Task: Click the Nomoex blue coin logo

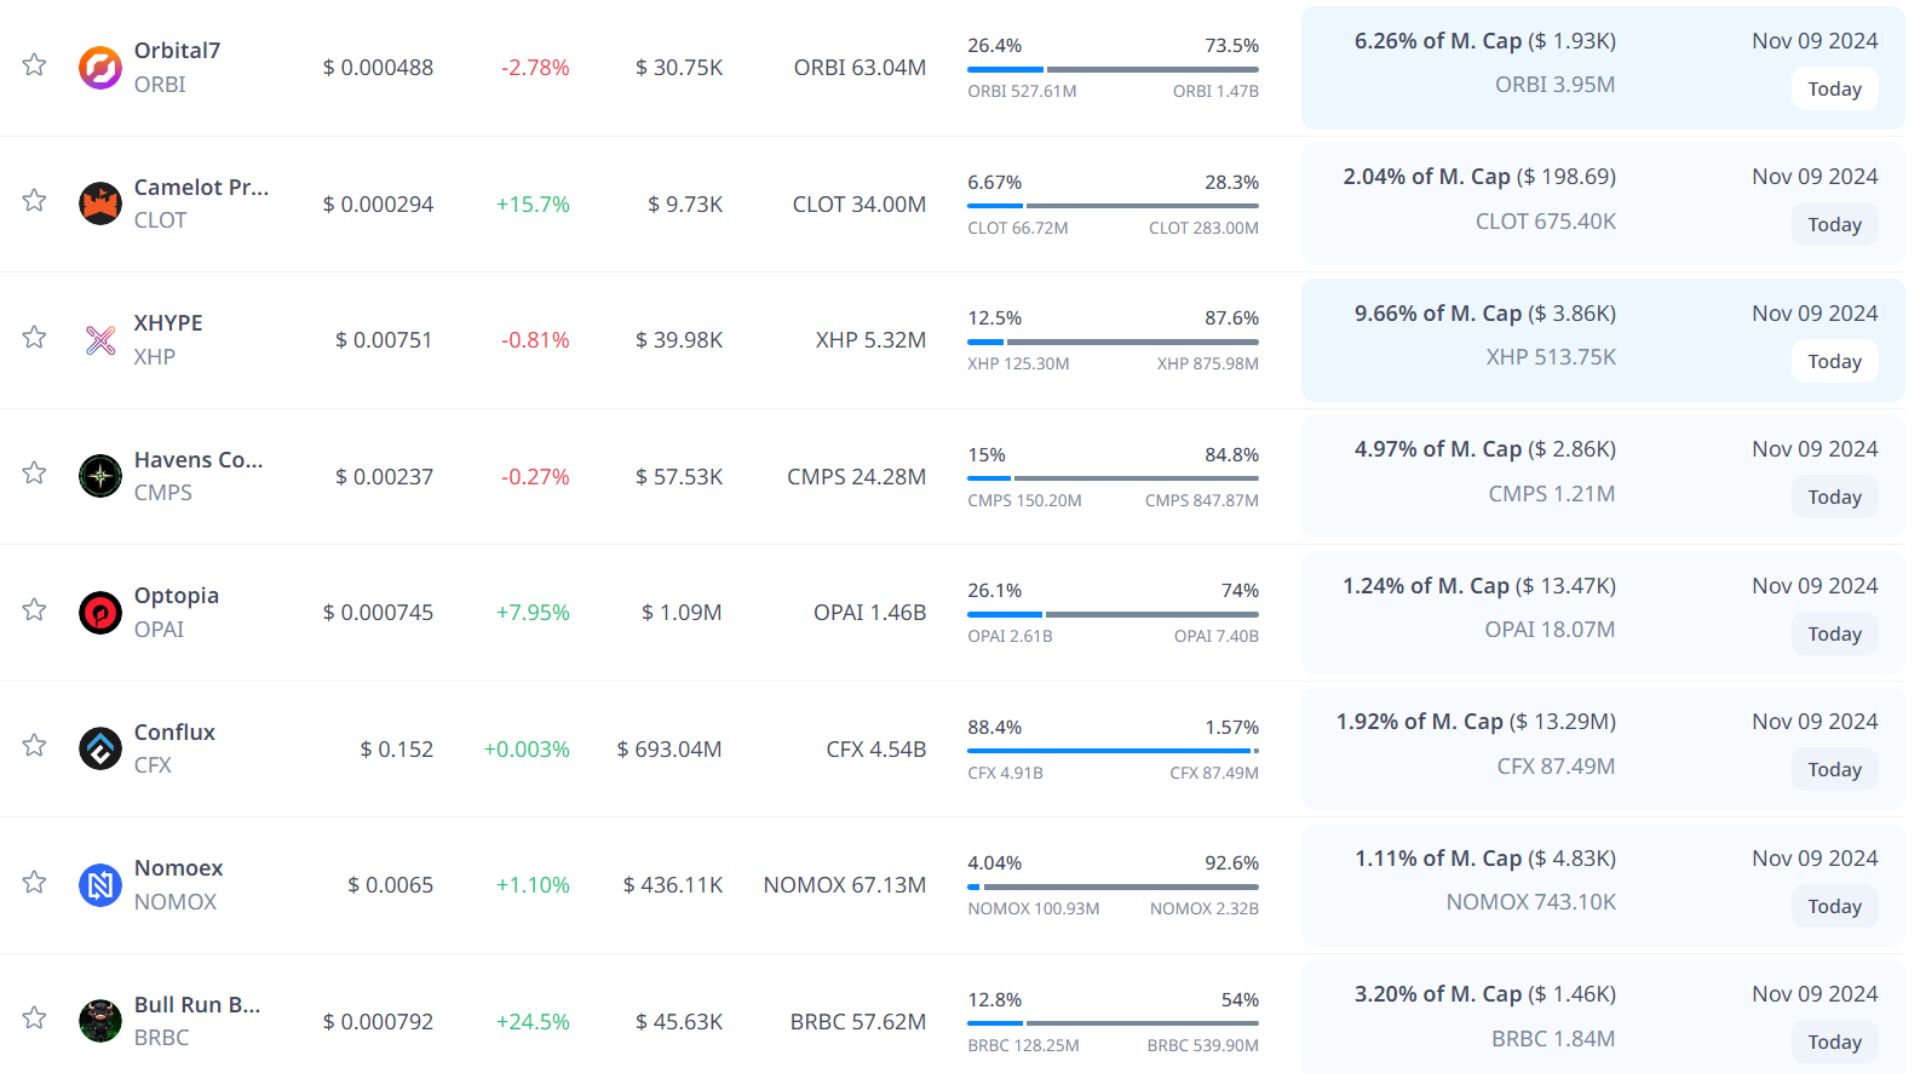Action: 100,885
